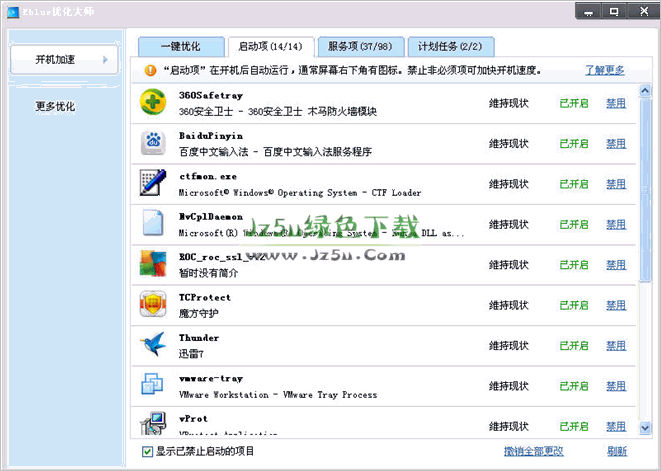Click 維持现状 text for BaiduPinyin
Screen dimensions: 661x471
point(509,144)
